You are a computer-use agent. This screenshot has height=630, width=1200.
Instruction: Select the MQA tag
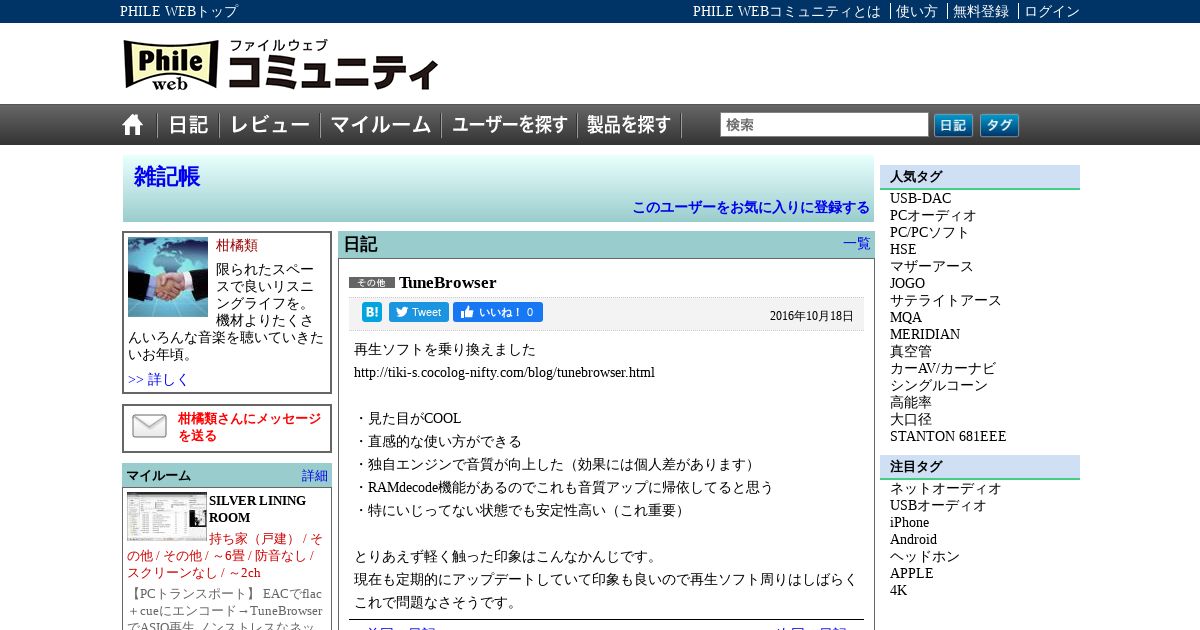(906, 317)
